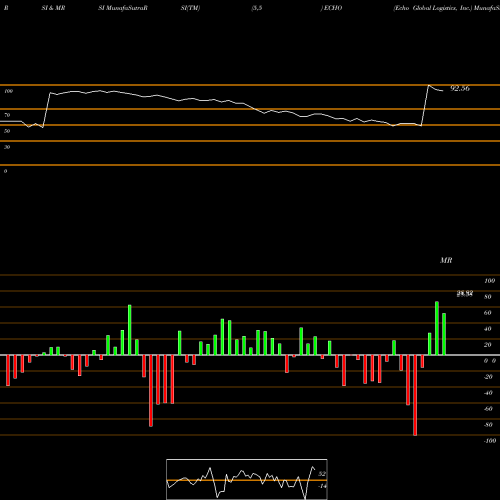Click the '100' label on the RSI left axis
Image resolution: width=500 pixels, height=500 pixels.
pos(8,91)
